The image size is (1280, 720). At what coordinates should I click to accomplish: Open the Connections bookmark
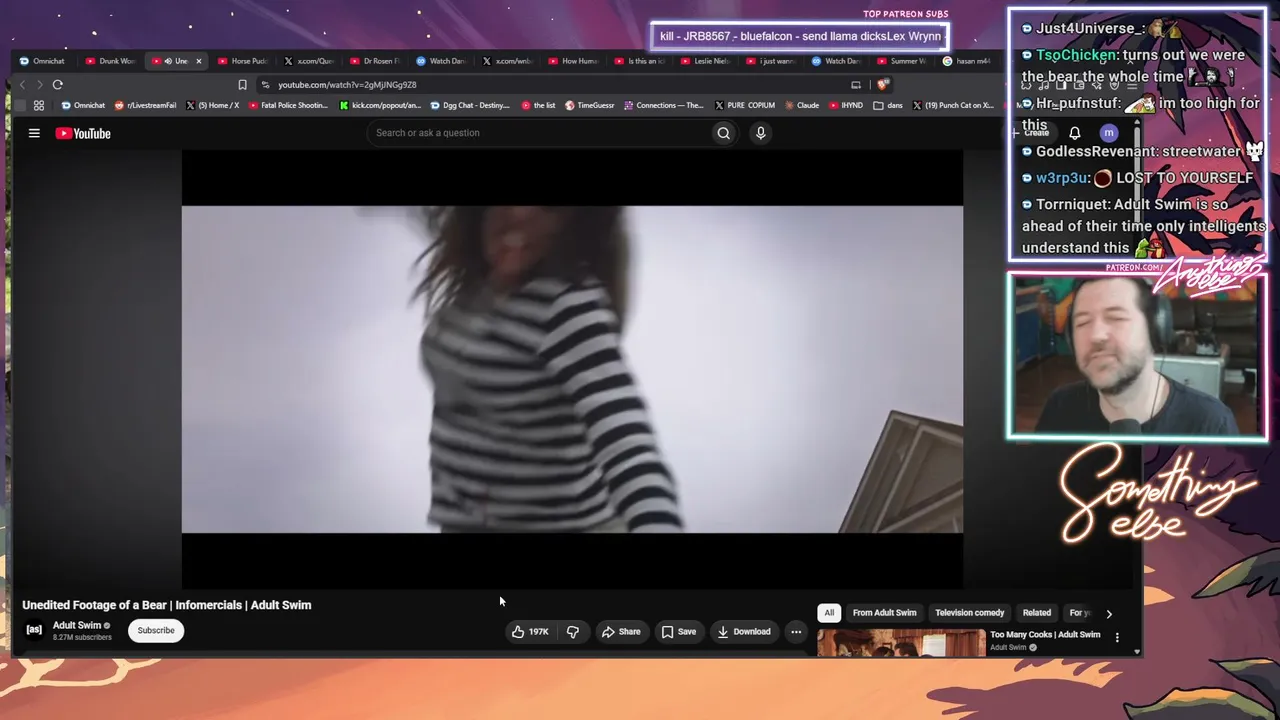point(664,105)
